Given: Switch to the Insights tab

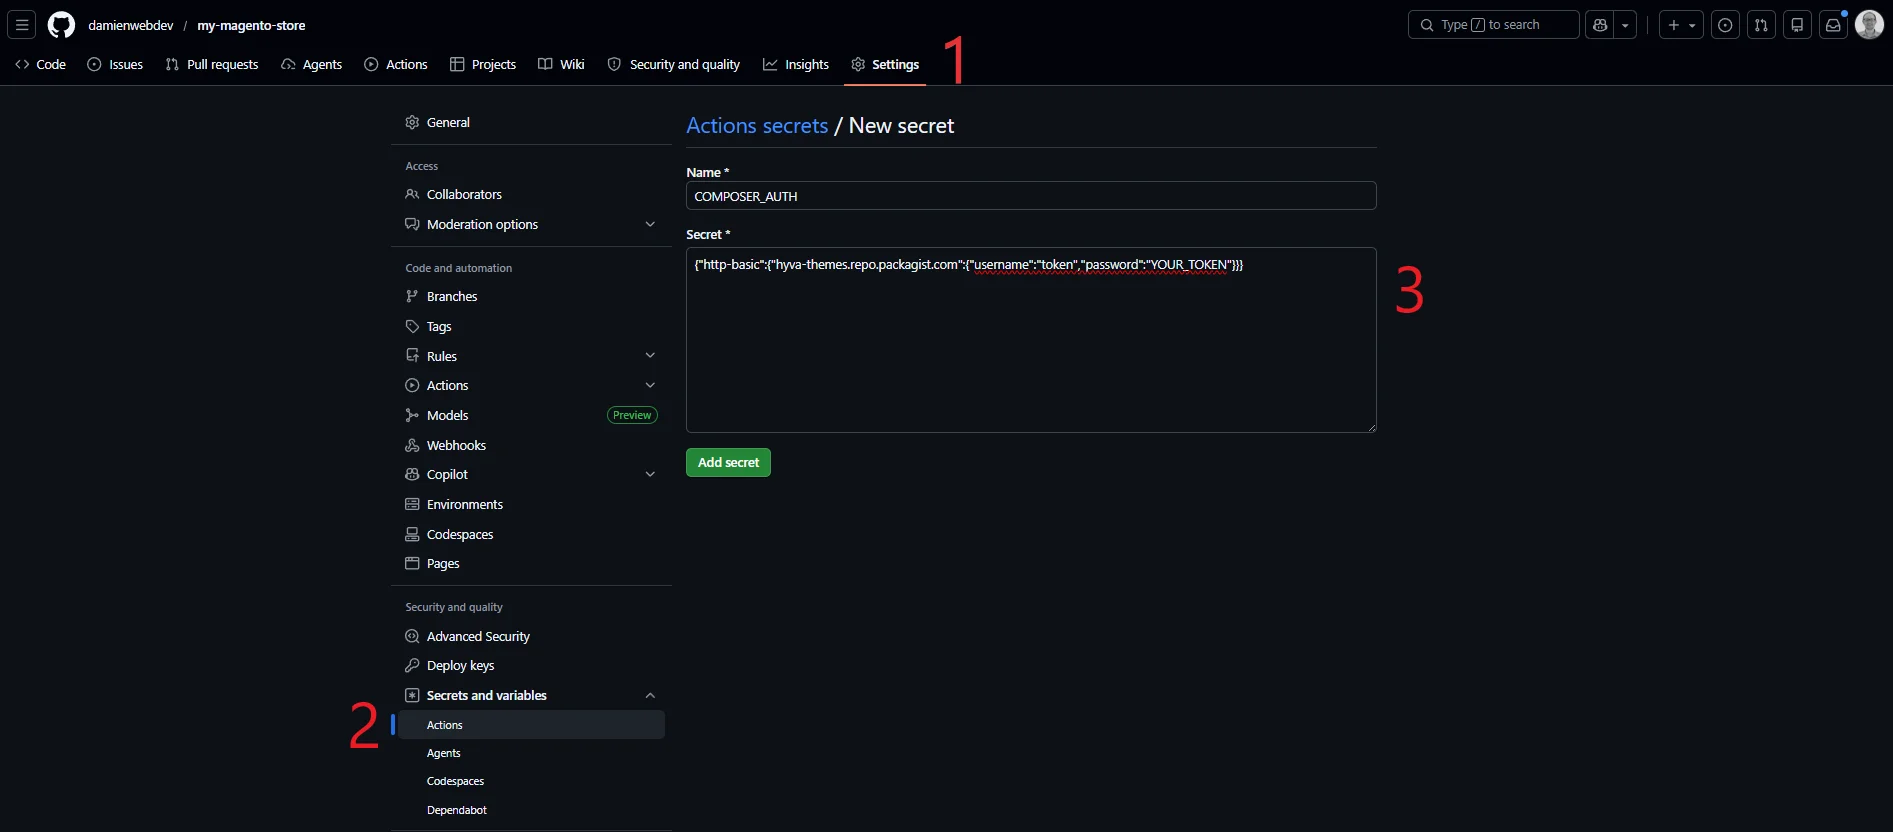Looking at the screenshot, I should 796,64.
